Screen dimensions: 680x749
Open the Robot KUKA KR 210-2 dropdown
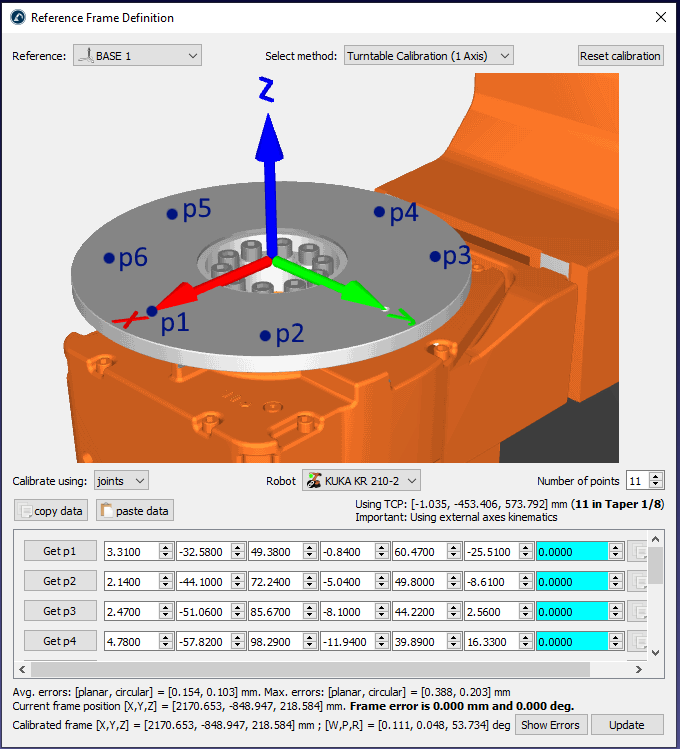point(361,481)
